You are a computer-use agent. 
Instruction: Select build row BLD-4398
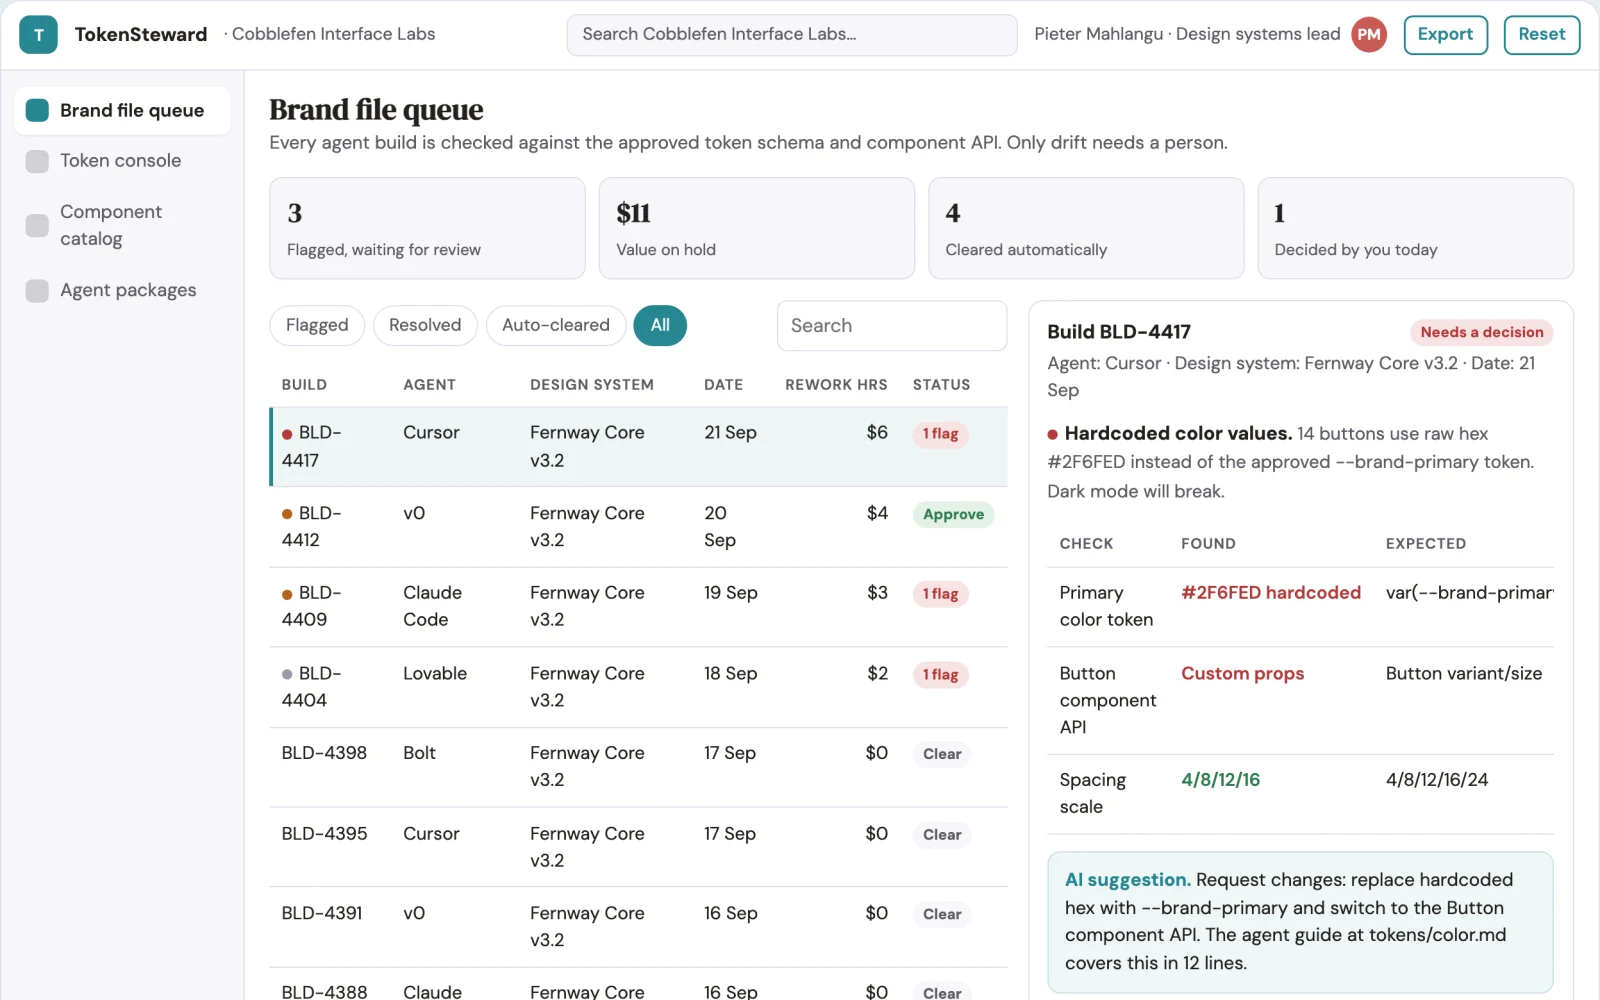click(639, 767)
